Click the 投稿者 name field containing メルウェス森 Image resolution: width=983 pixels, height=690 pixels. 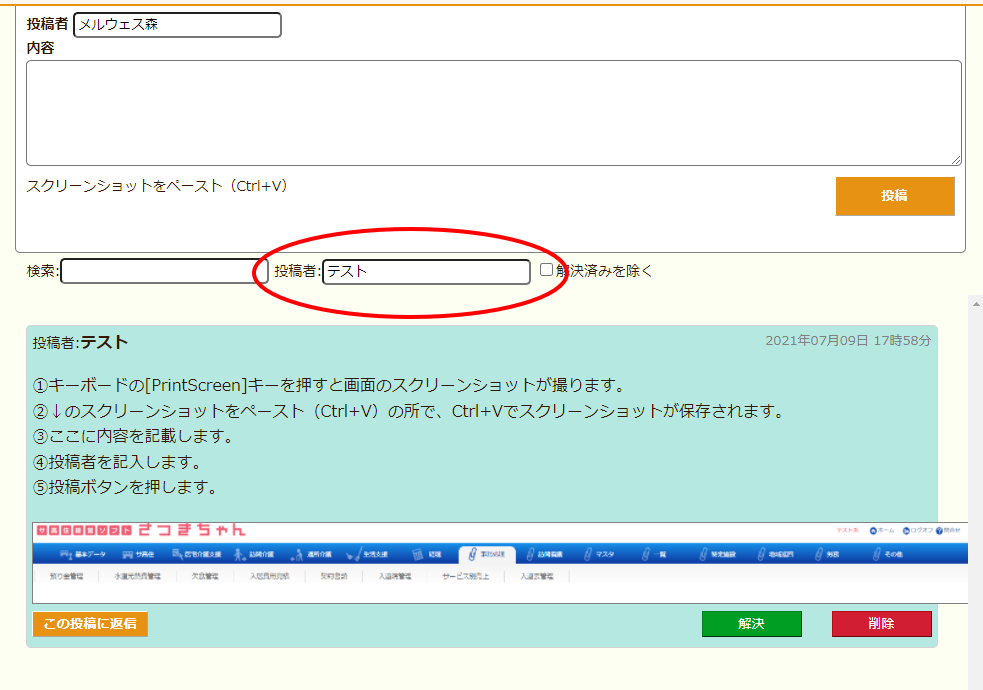[x=177, y=25]
